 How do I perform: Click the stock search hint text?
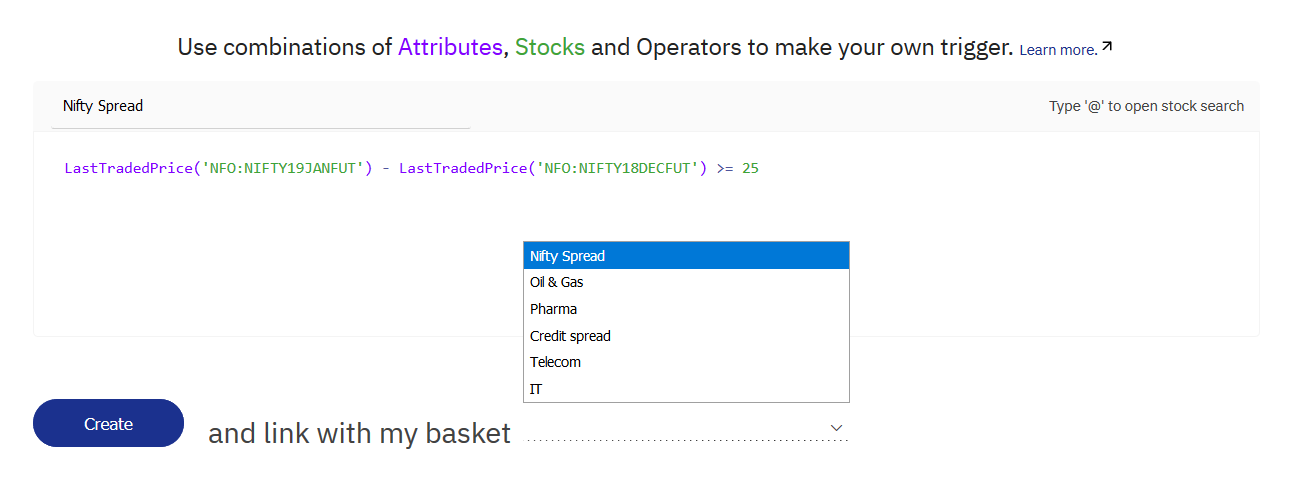pos(1146,106)
